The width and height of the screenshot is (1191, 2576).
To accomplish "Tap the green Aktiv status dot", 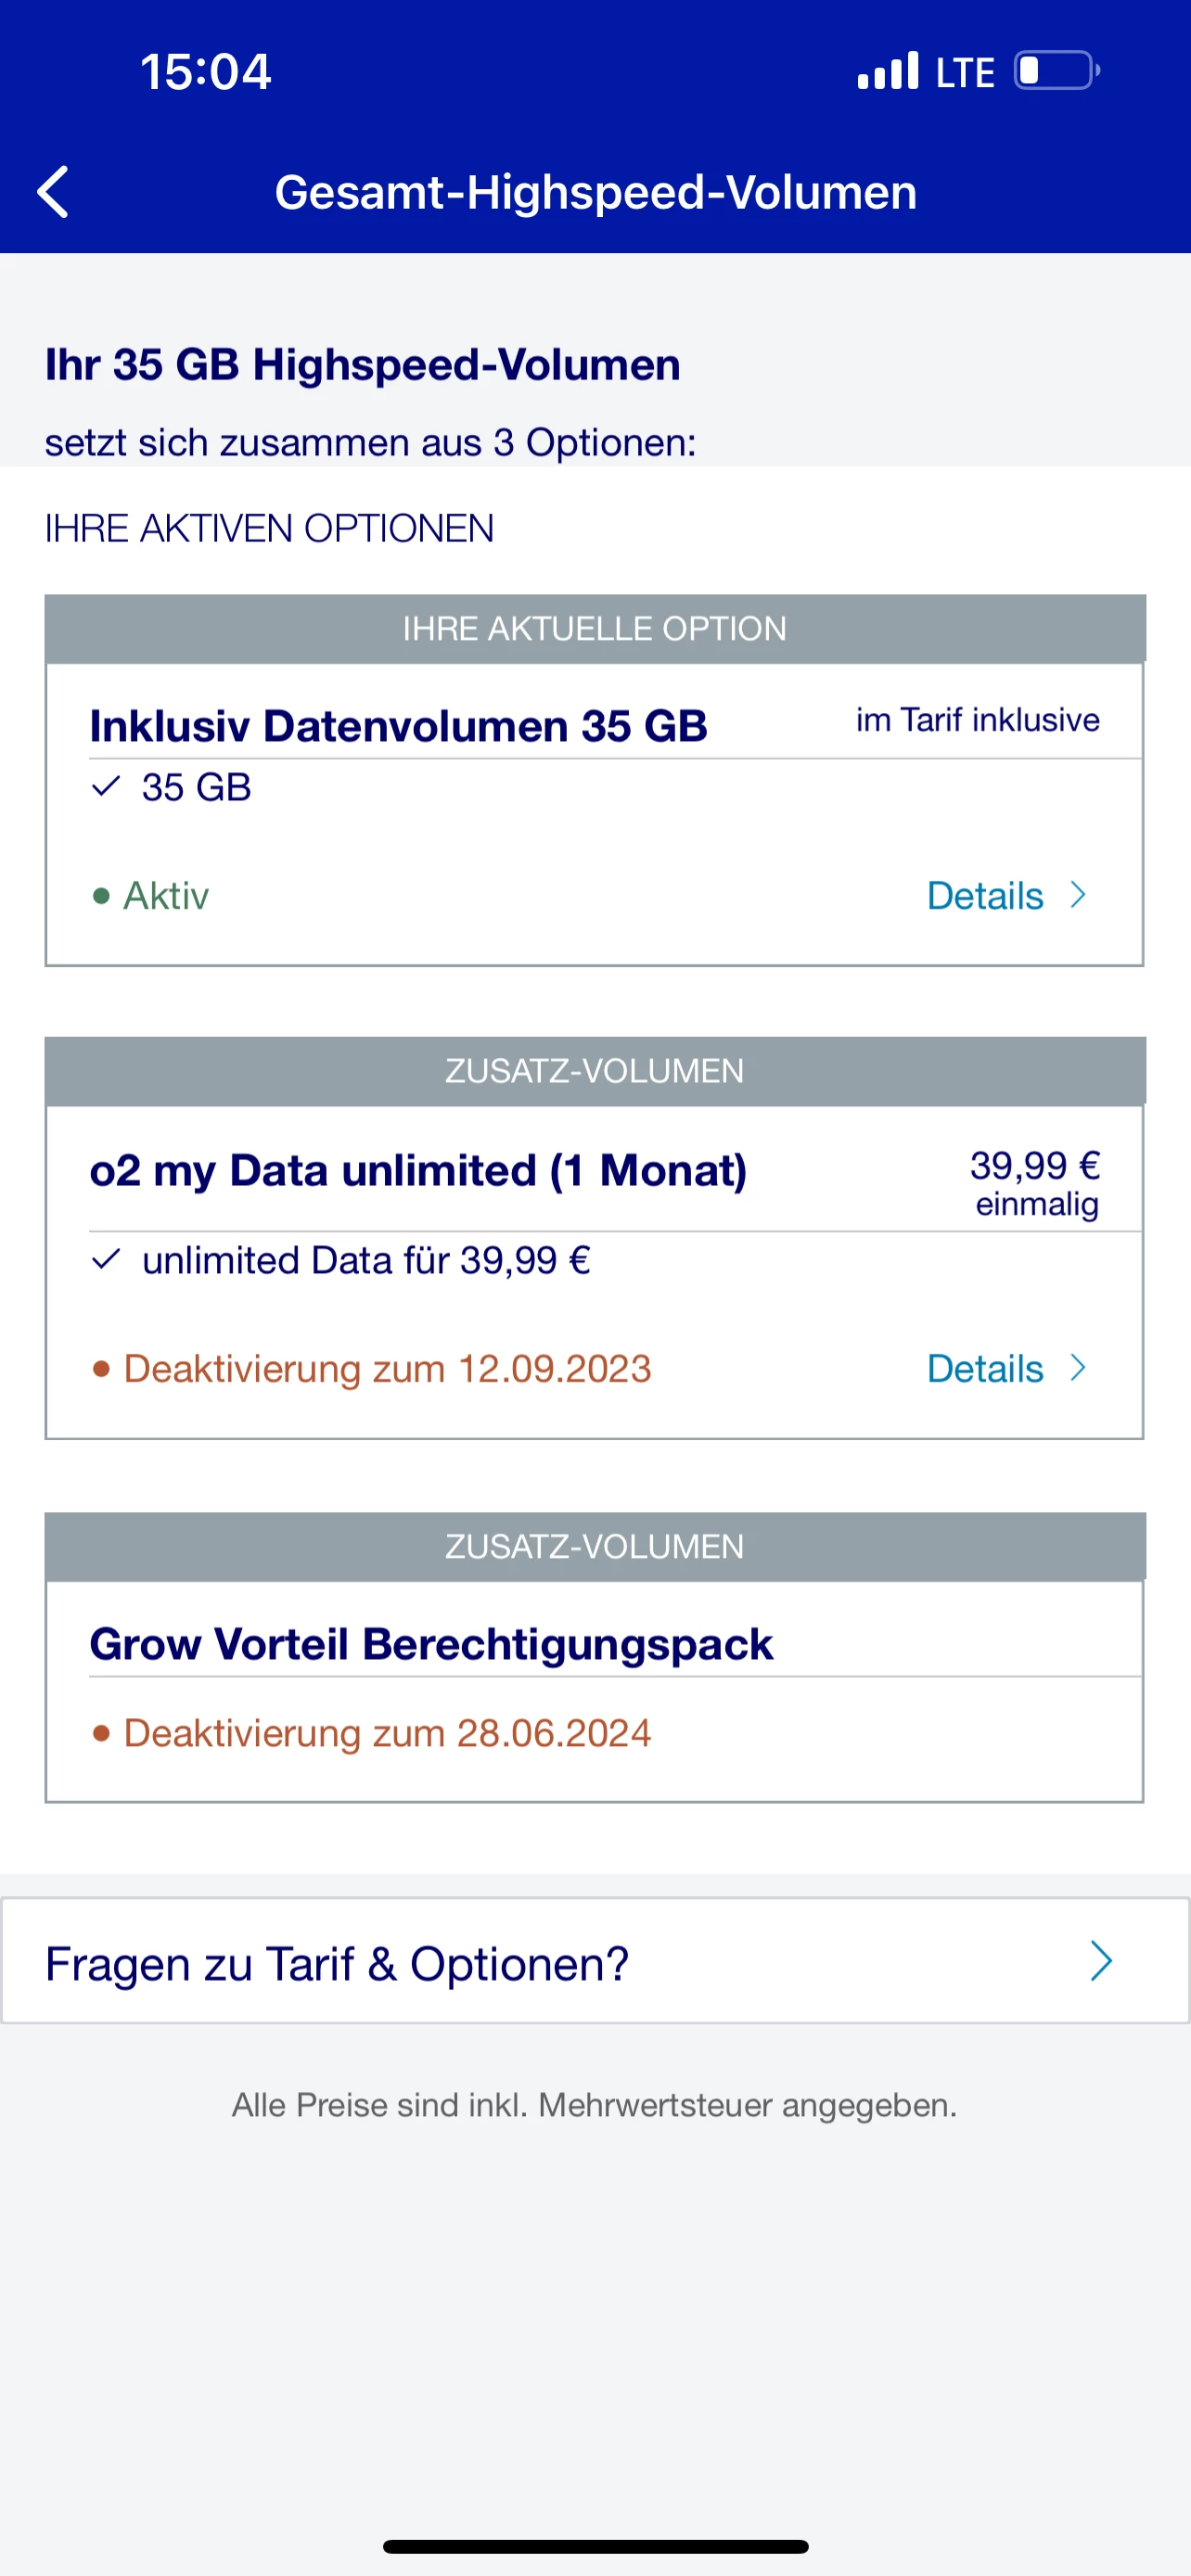I will point(101,896).
